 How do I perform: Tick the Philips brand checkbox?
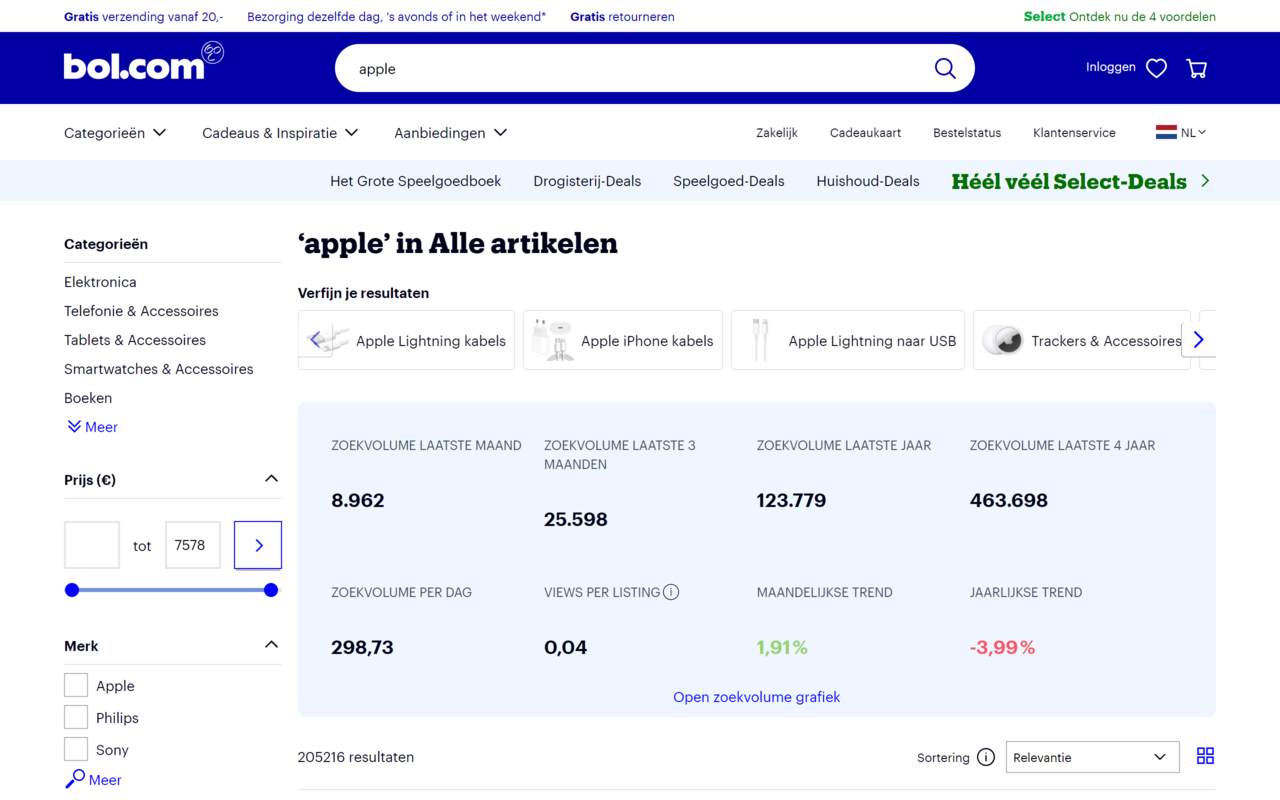tap(76, 717)
